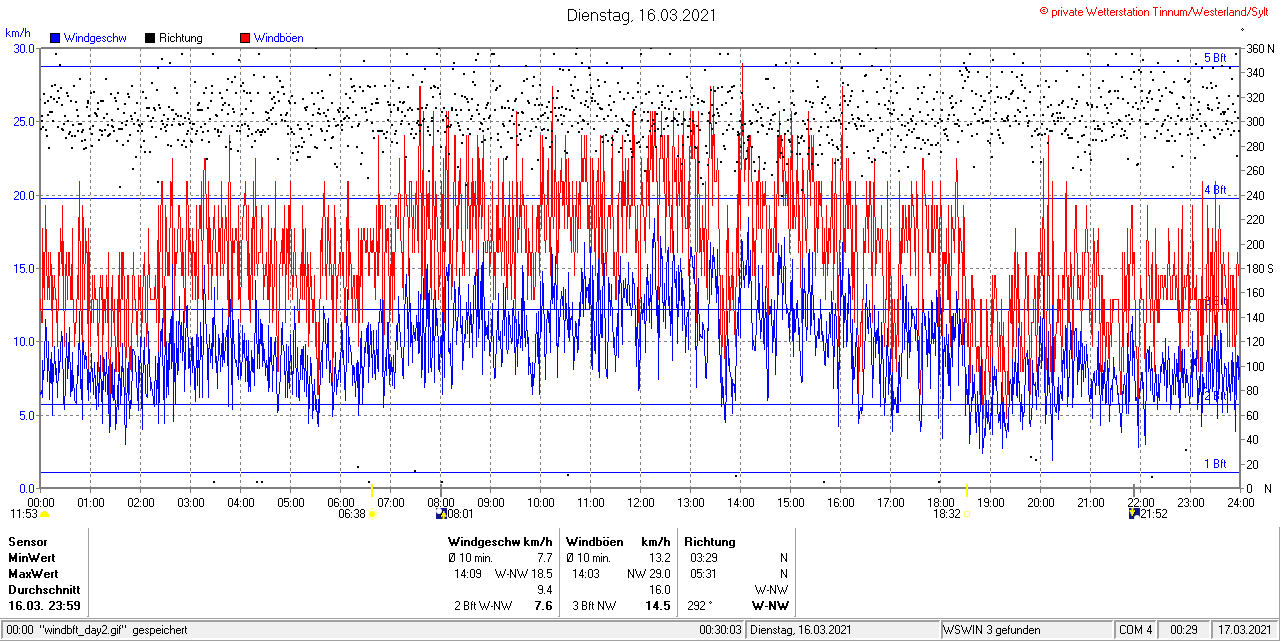Click the 18:00 time axis label
This screenshot has width=1280, height=641.
tap(941, 502)
